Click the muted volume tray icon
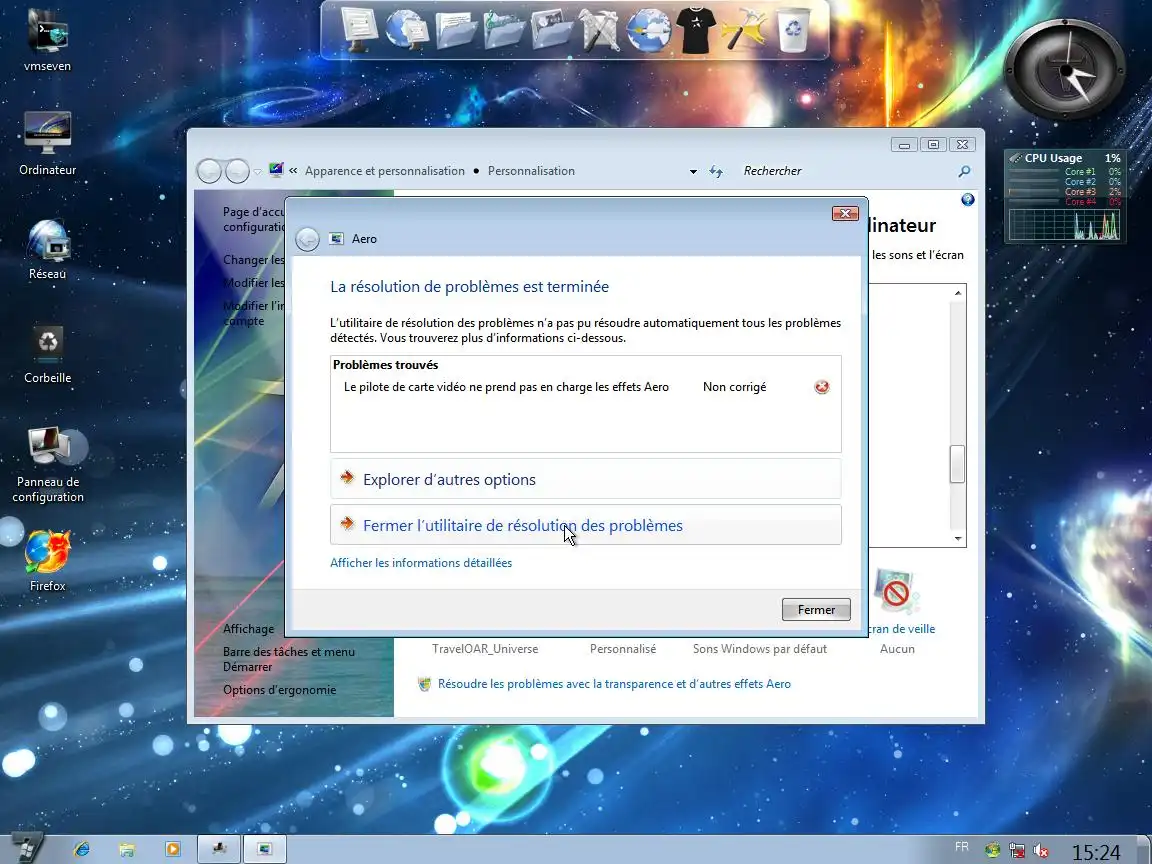Image resolution: width=1152 pixels, height=864 pixels. tap(1041, 851)
